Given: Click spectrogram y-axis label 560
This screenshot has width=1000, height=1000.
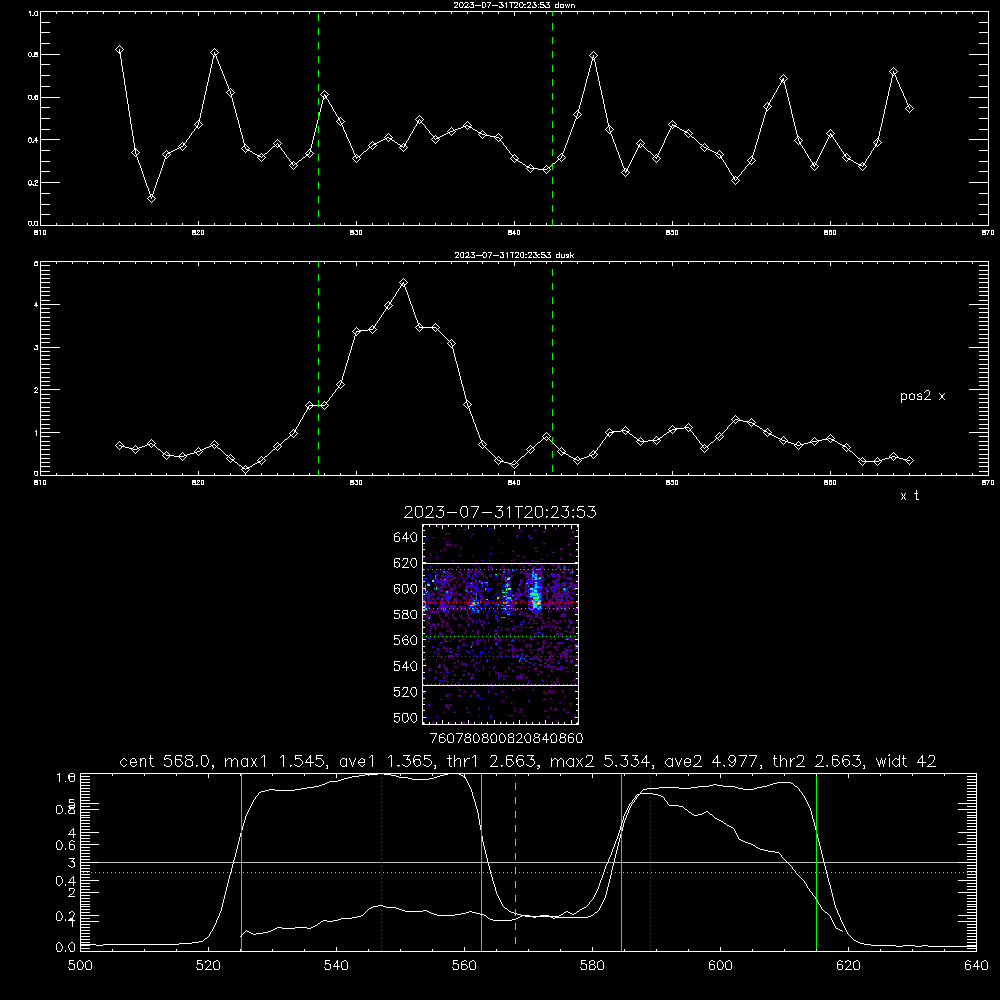Looking at the screenshot, I should 406,640.
